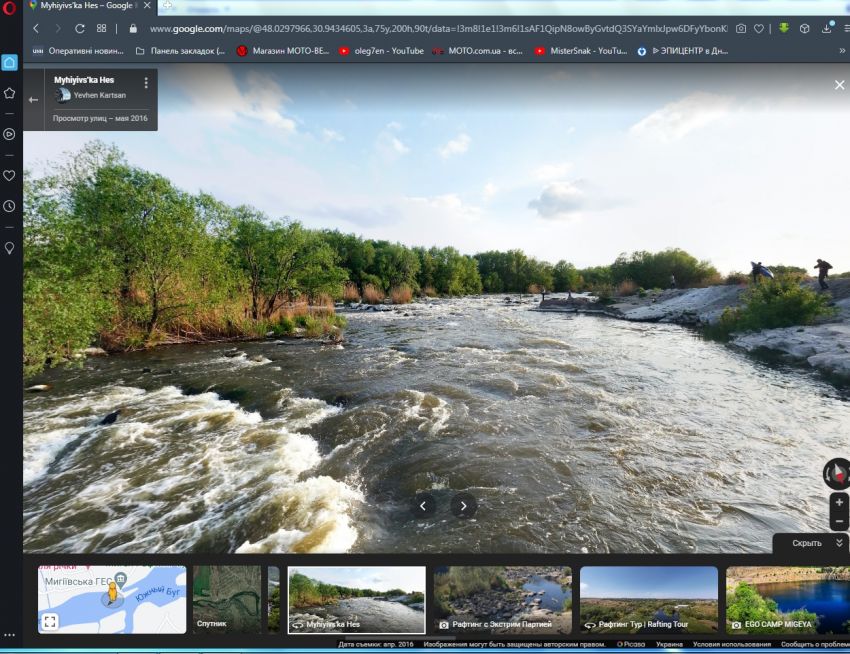The width and height of the screenshot is (850, 654).
Task: Open the sidebar heart pinboards icon
Action: (x=9, y=176)
